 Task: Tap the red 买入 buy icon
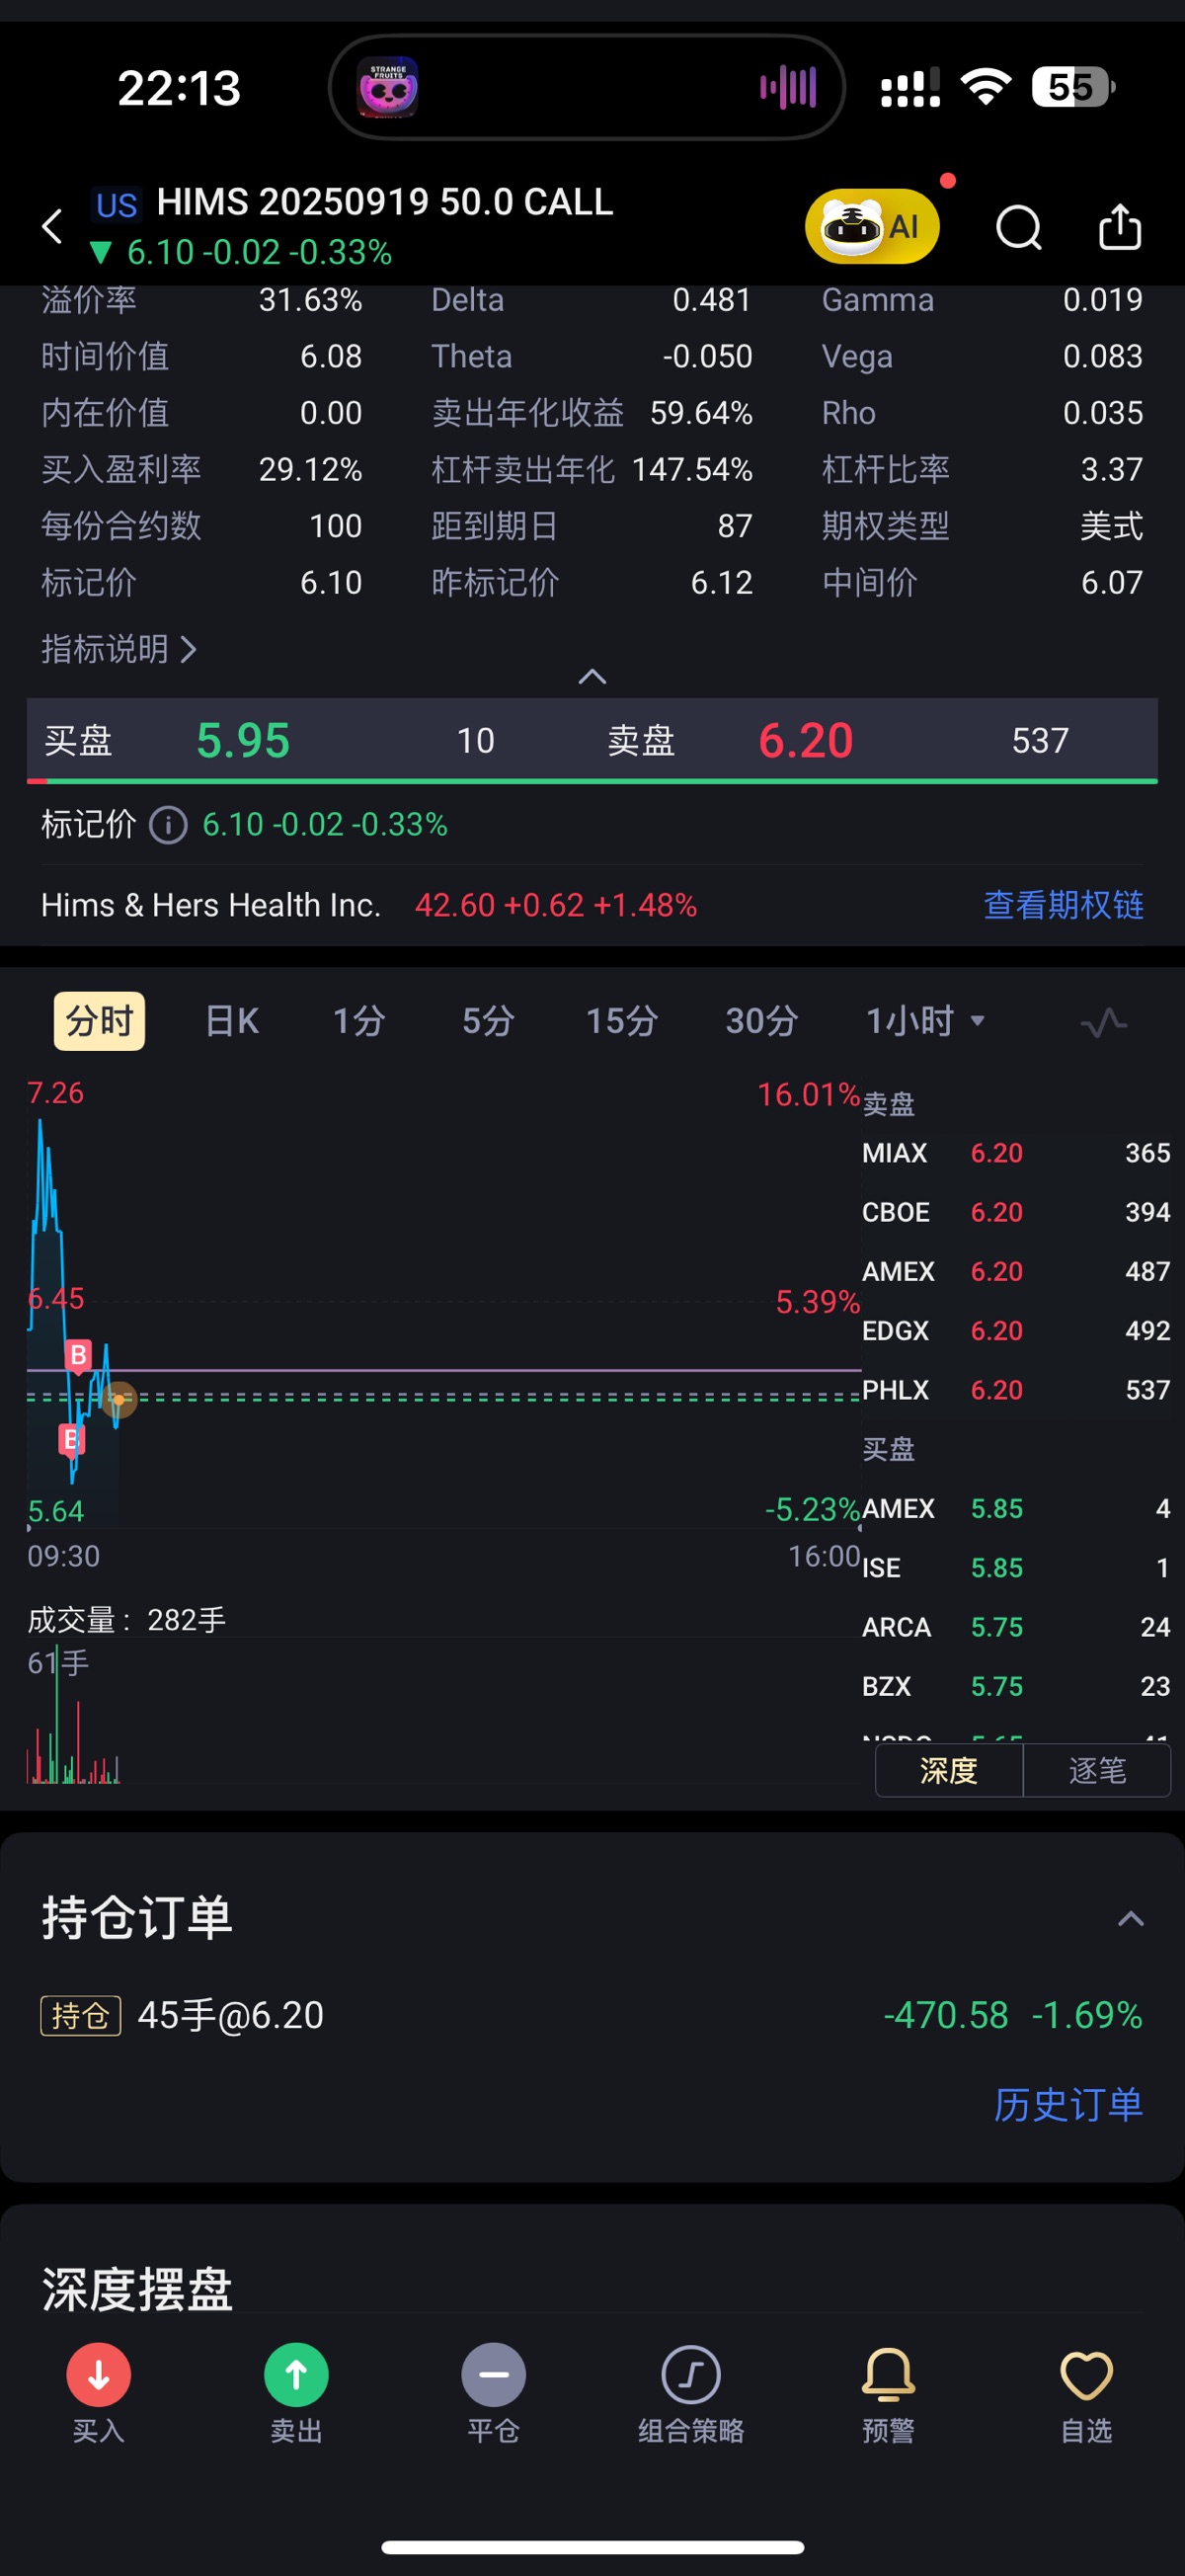(x=98, y=2375)
